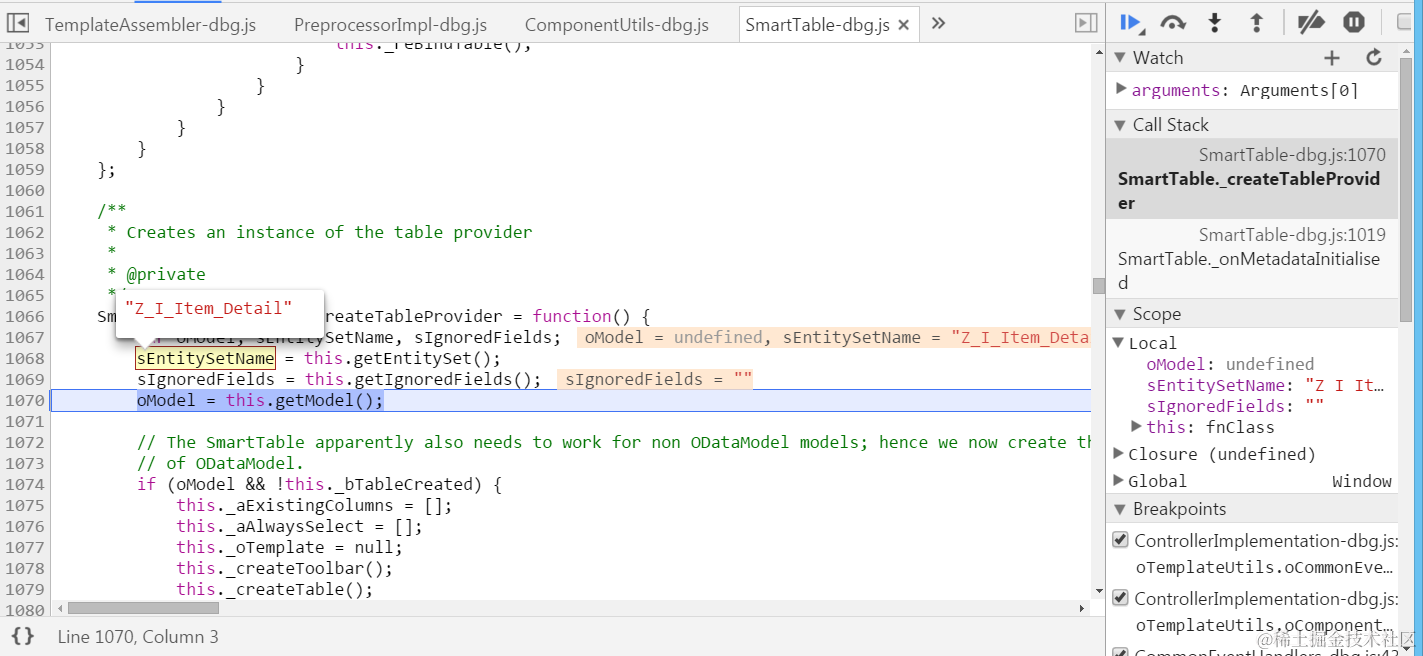
Task: Open SmartTable-dbg.js:1070 location link
Action: [x=1292, y=155]
